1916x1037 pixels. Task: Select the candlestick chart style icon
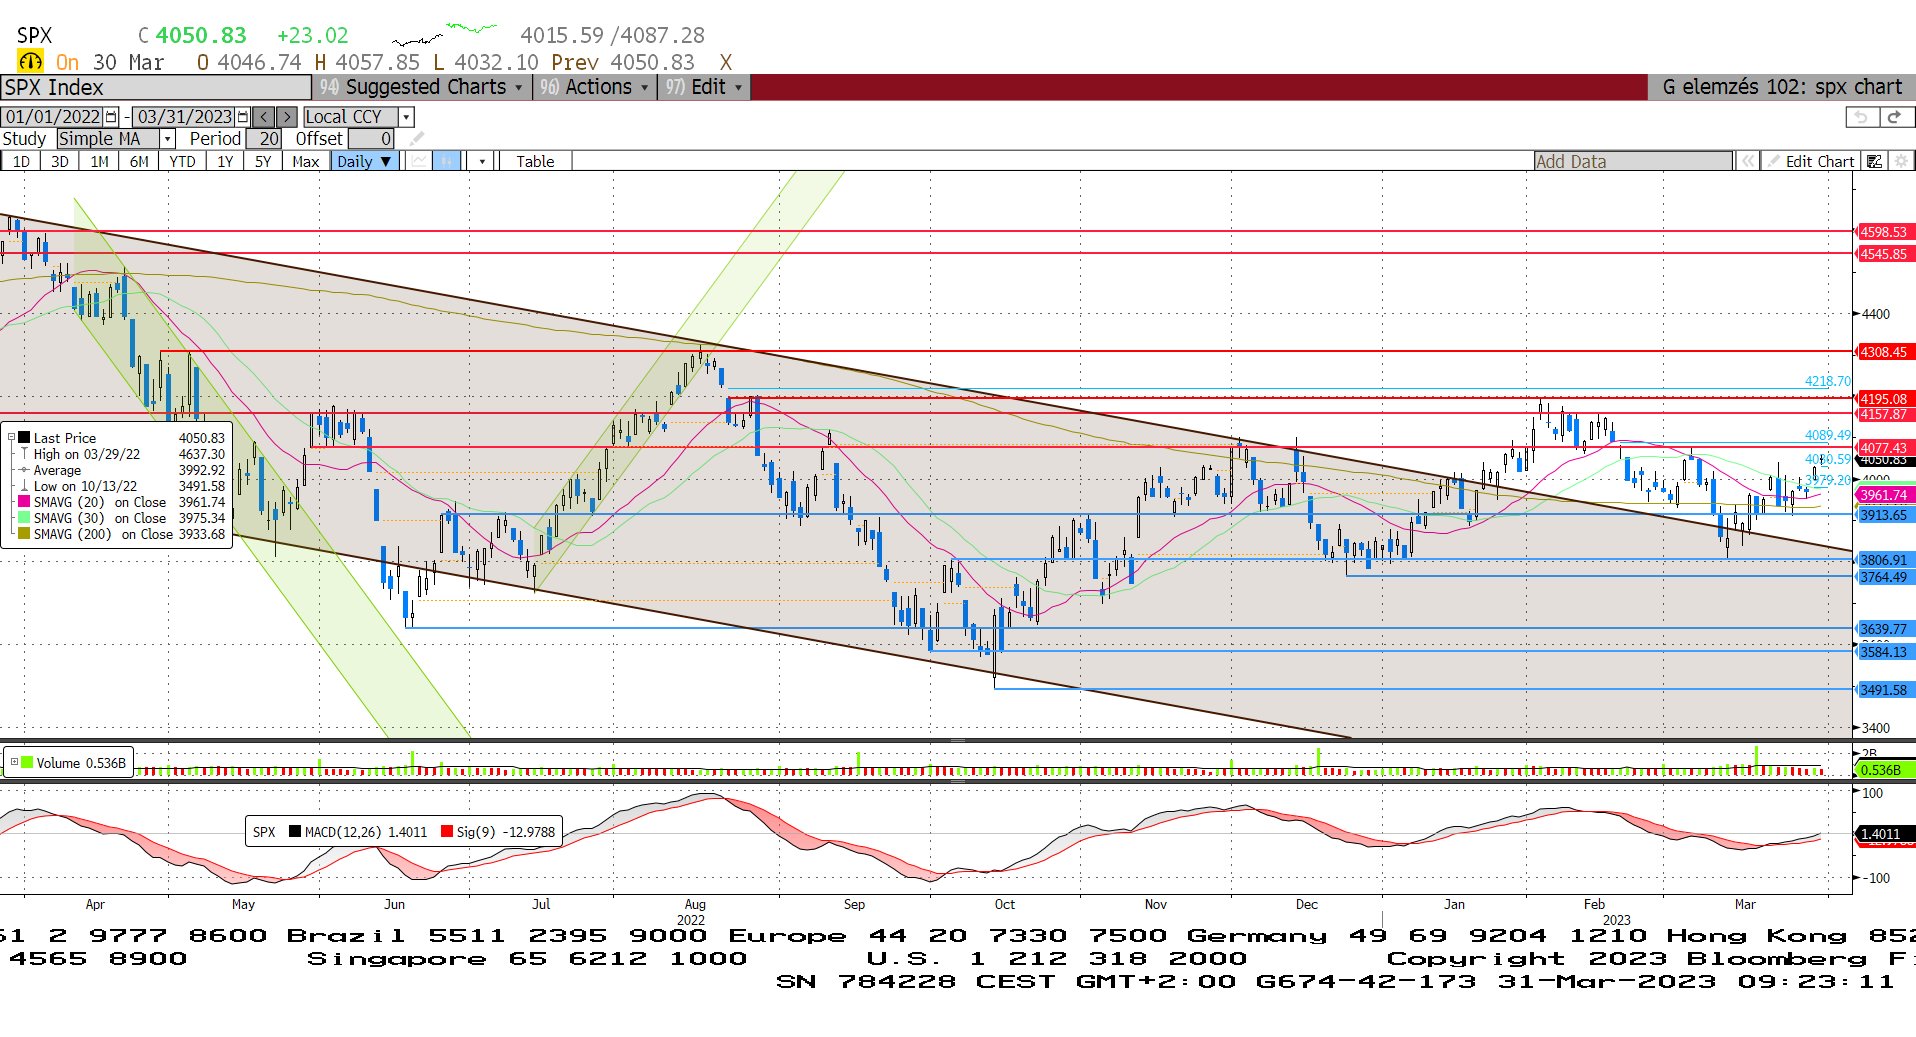pos(446,161)
